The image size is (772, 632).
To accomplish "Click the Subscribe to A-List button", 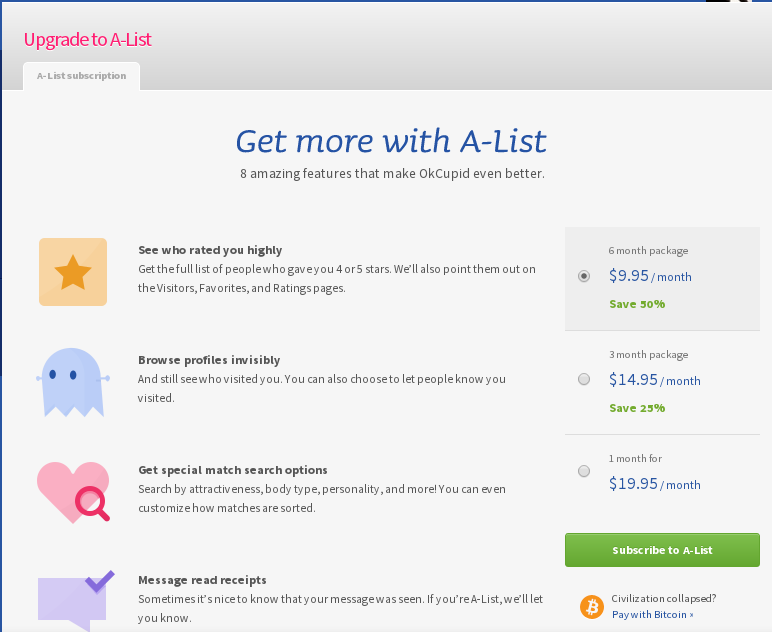I will point(662,550).
